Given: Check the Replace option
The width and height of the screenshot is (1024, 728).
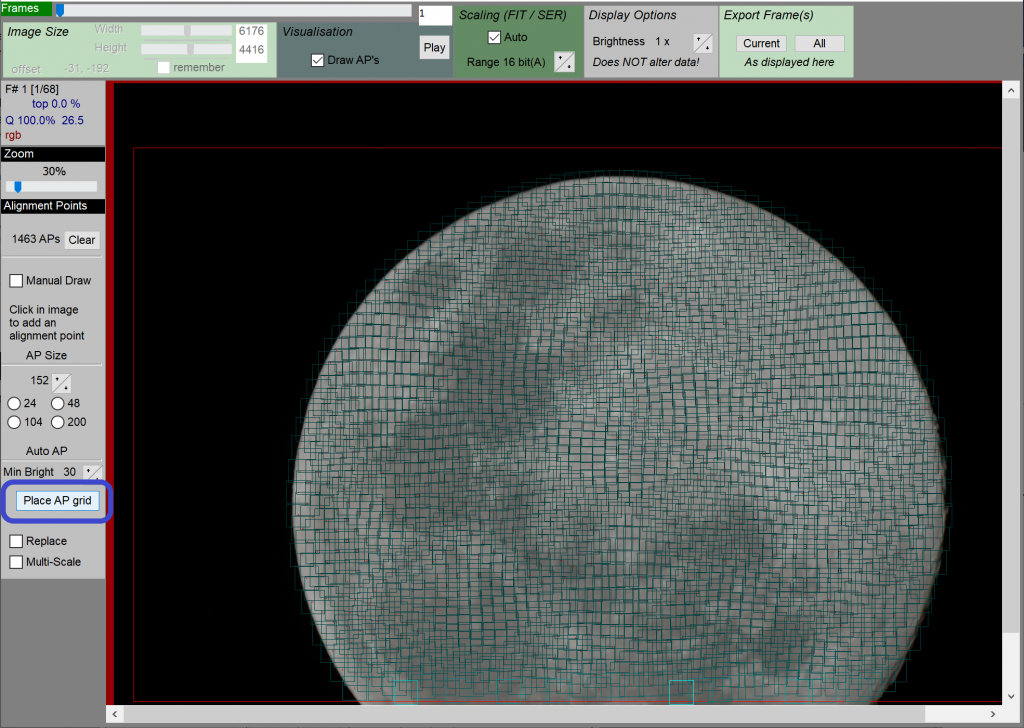Looking at the screenshot, I should pyautogui.click(x=16, y=541).
